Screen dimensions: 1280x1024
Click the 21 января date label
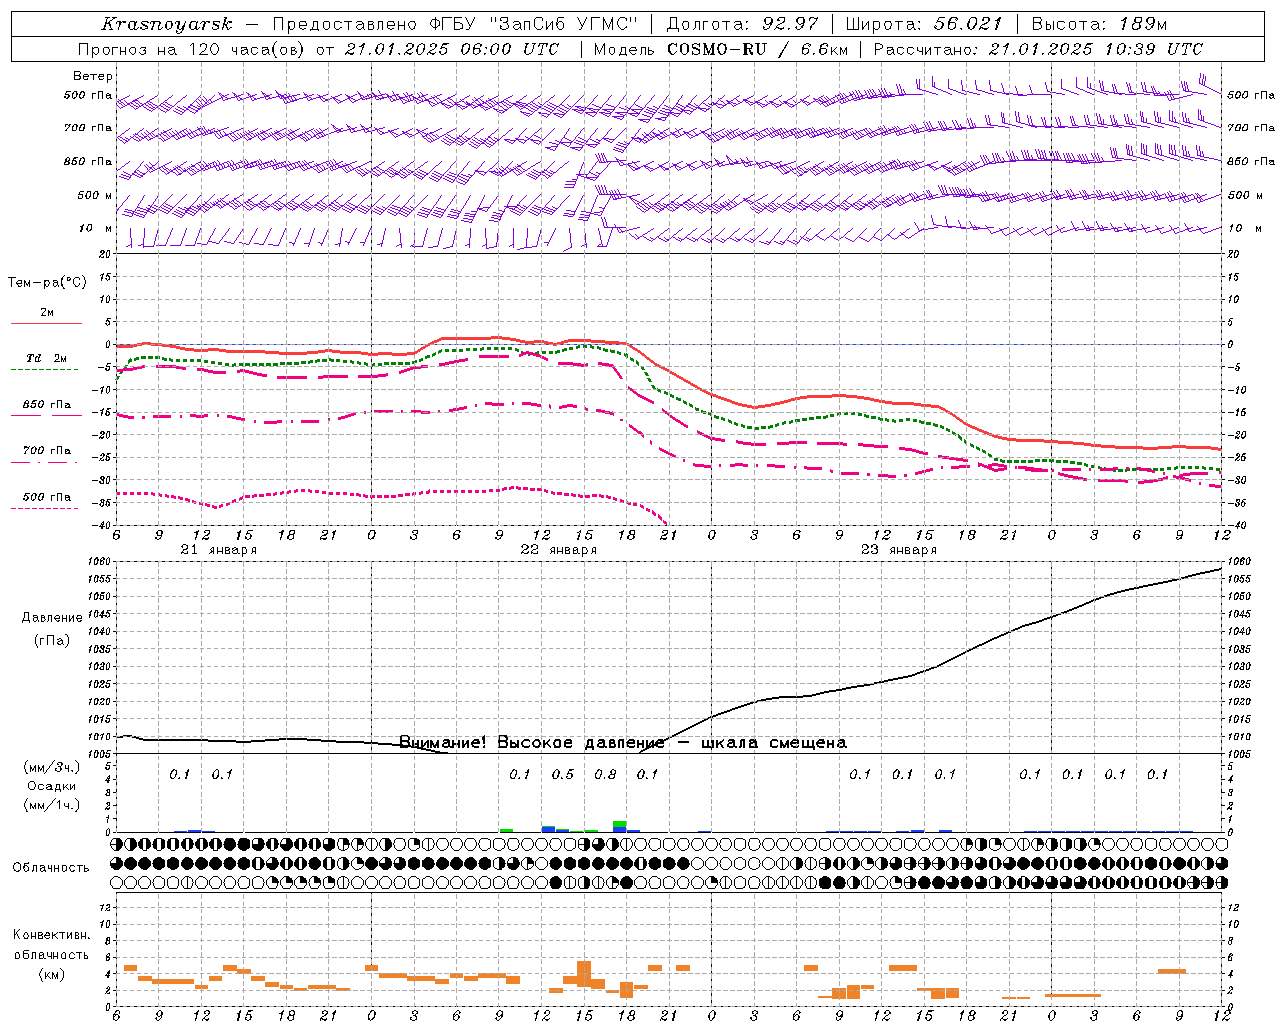[219, 550]
